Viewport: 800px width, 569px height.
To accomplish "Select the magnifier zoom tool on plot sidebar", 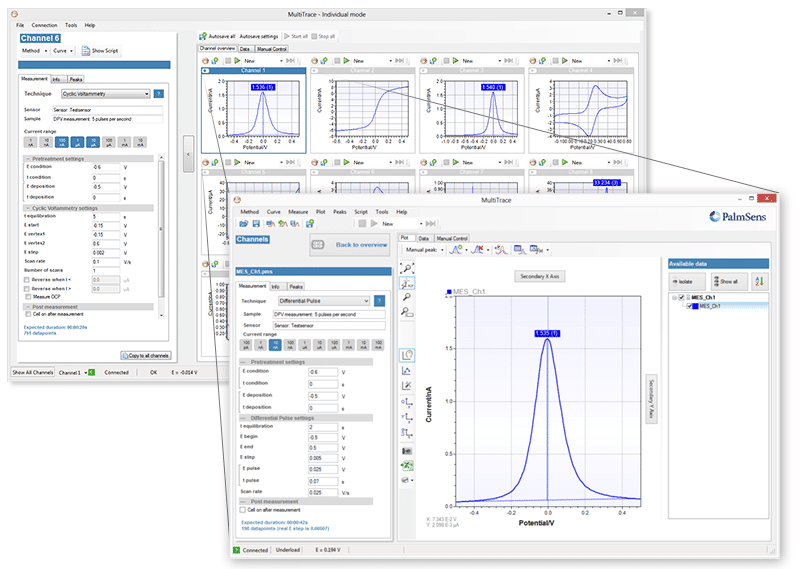I will coord(407,298).
